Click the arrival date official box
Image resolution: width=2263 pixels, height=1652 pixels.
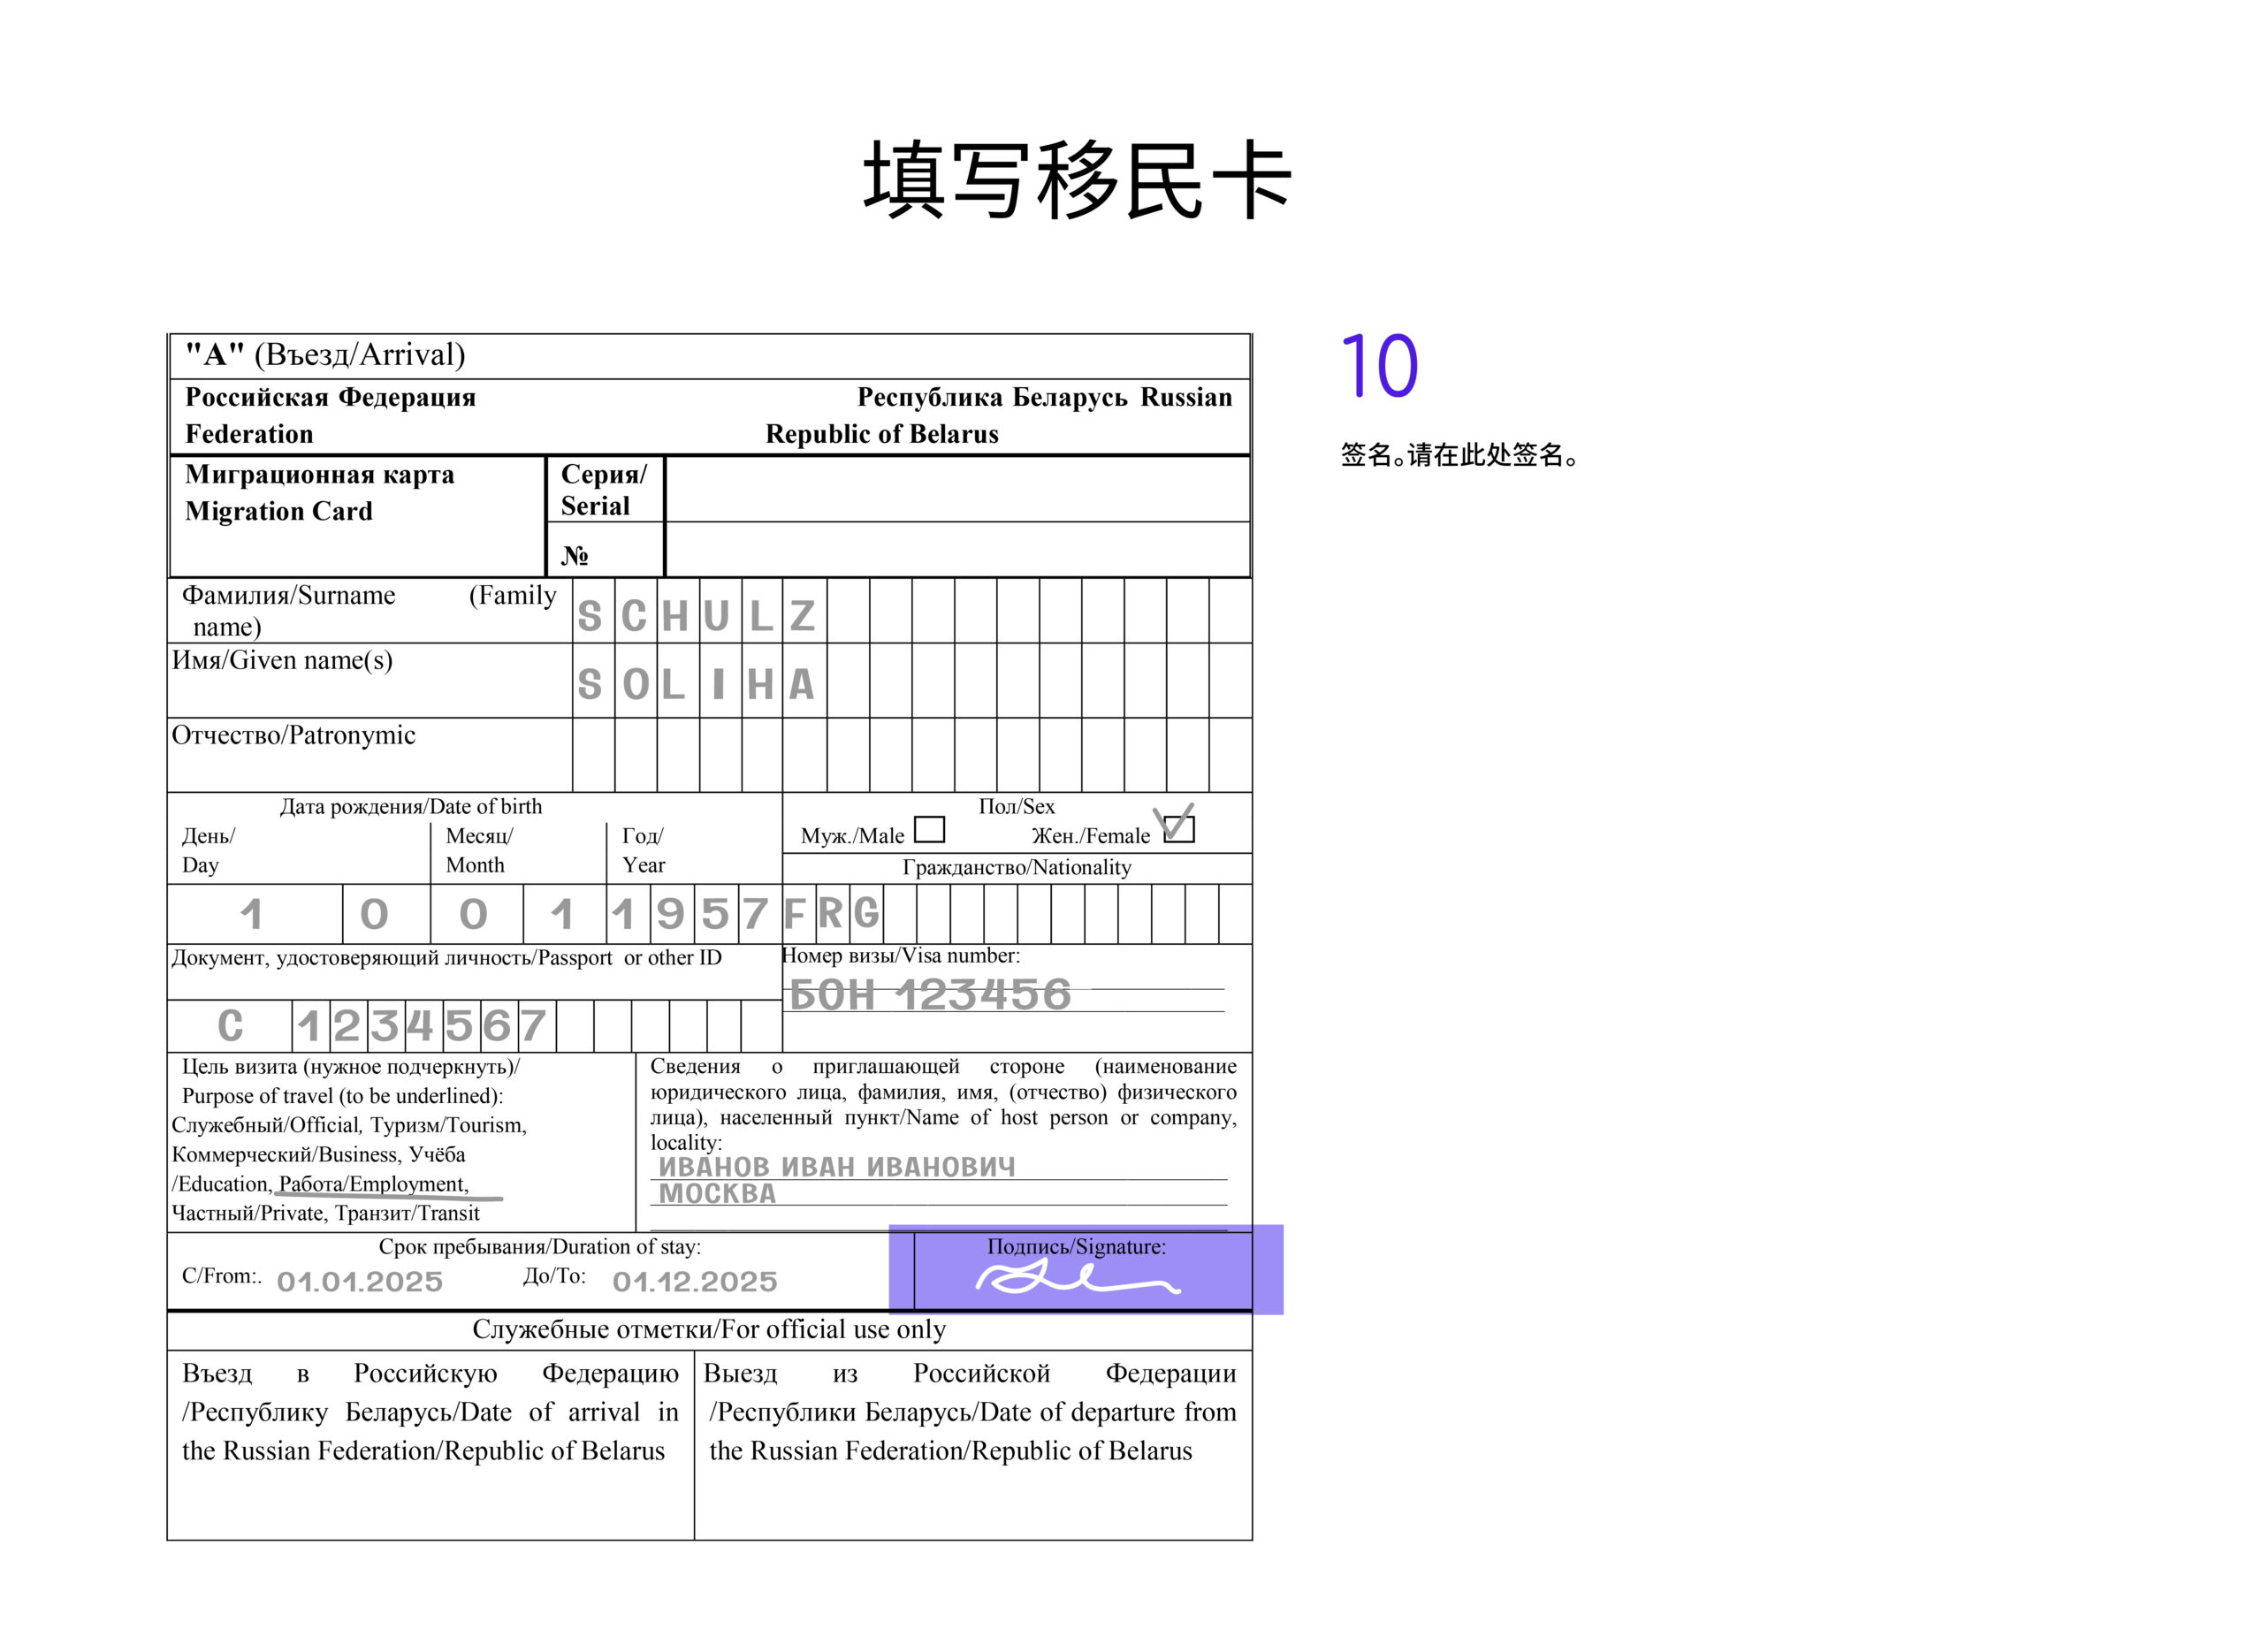tap(430, 1445)
